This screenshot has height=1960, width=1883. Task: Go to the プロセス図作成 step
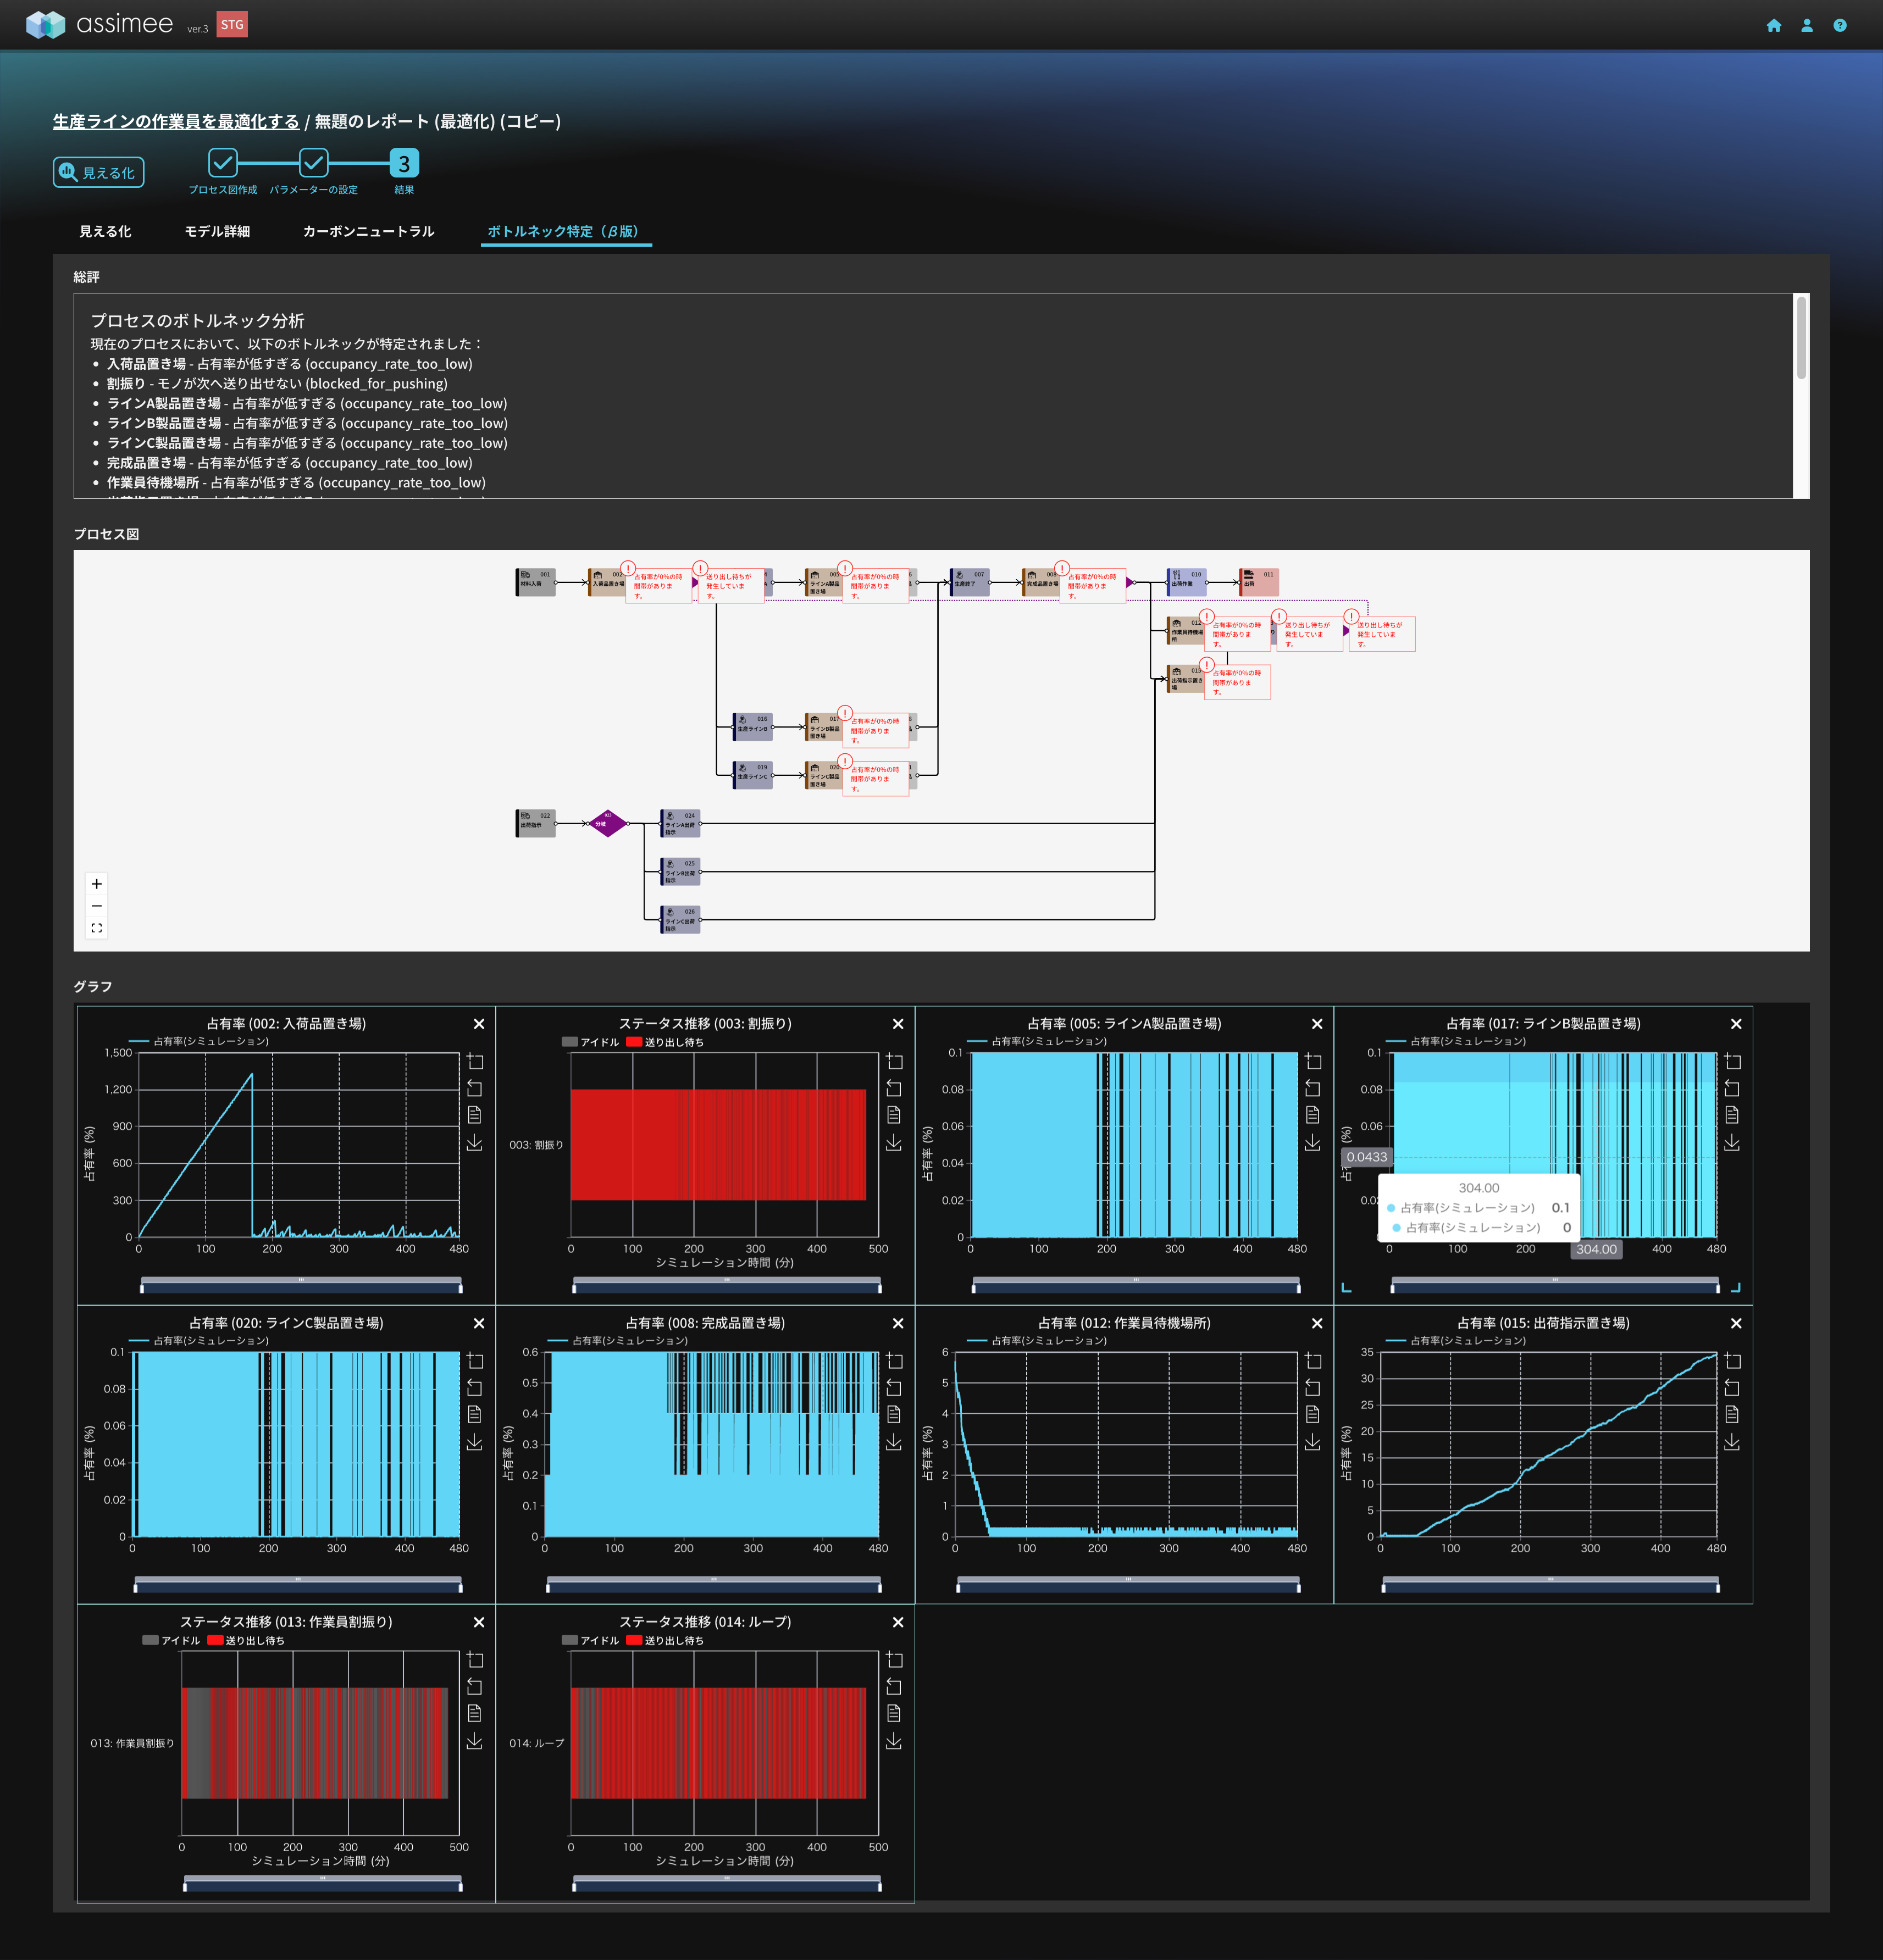click(x=222, y=163)
